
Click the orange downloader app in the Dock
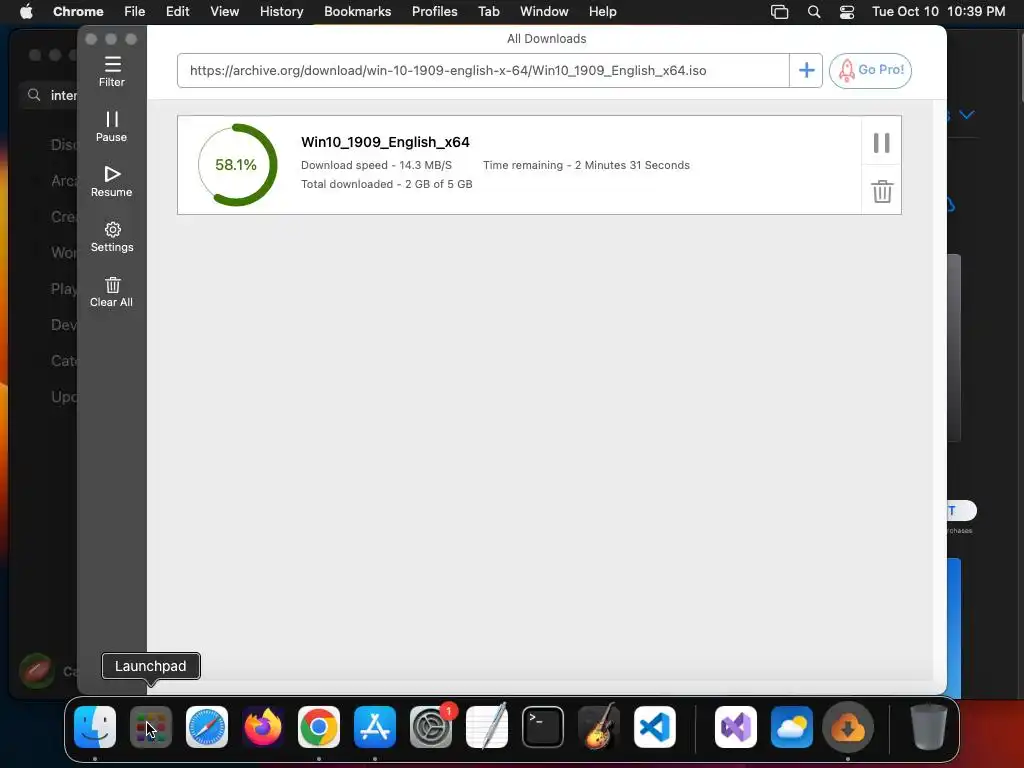pos(848,727)
